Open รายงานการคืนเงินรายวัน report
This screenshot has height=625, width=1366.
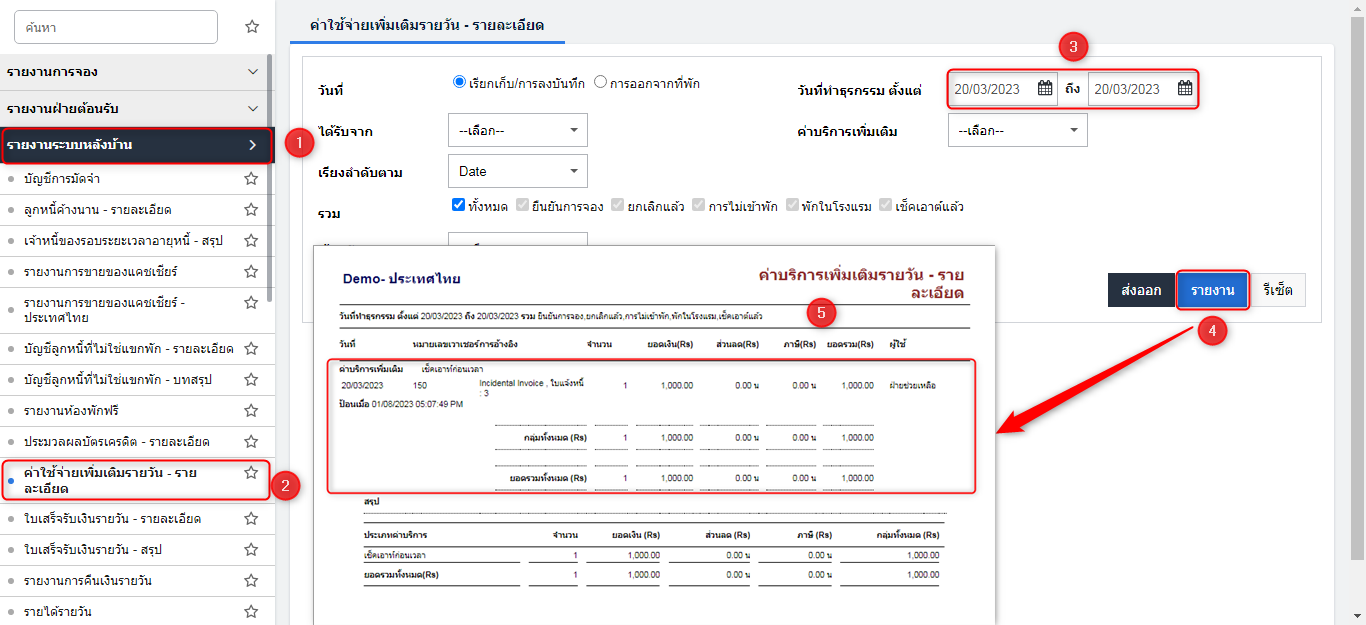click(88, 581)
